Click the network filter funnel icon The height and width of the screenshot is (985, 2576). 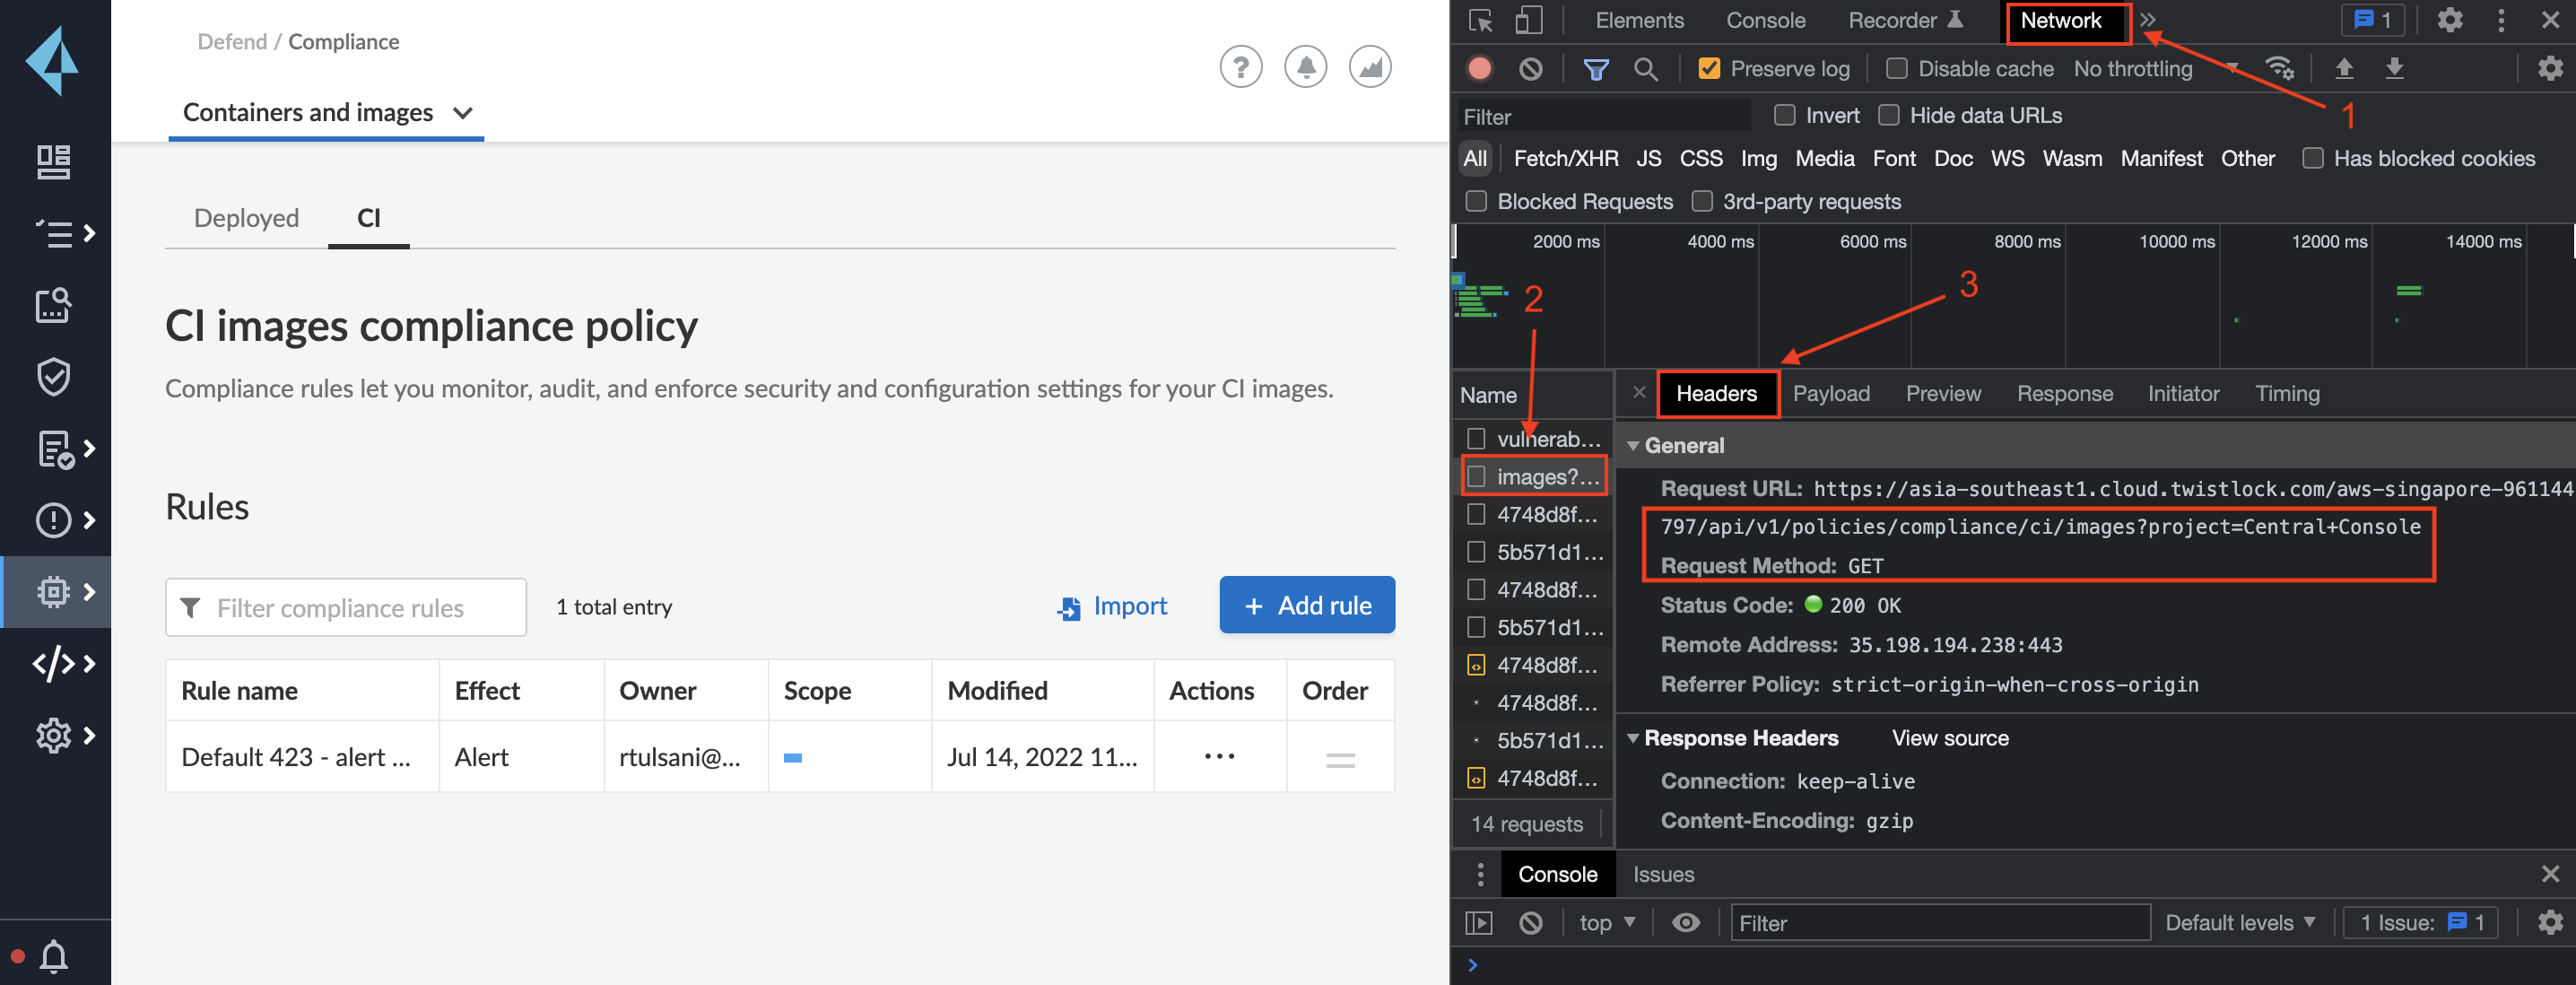tap(1596, 69)
